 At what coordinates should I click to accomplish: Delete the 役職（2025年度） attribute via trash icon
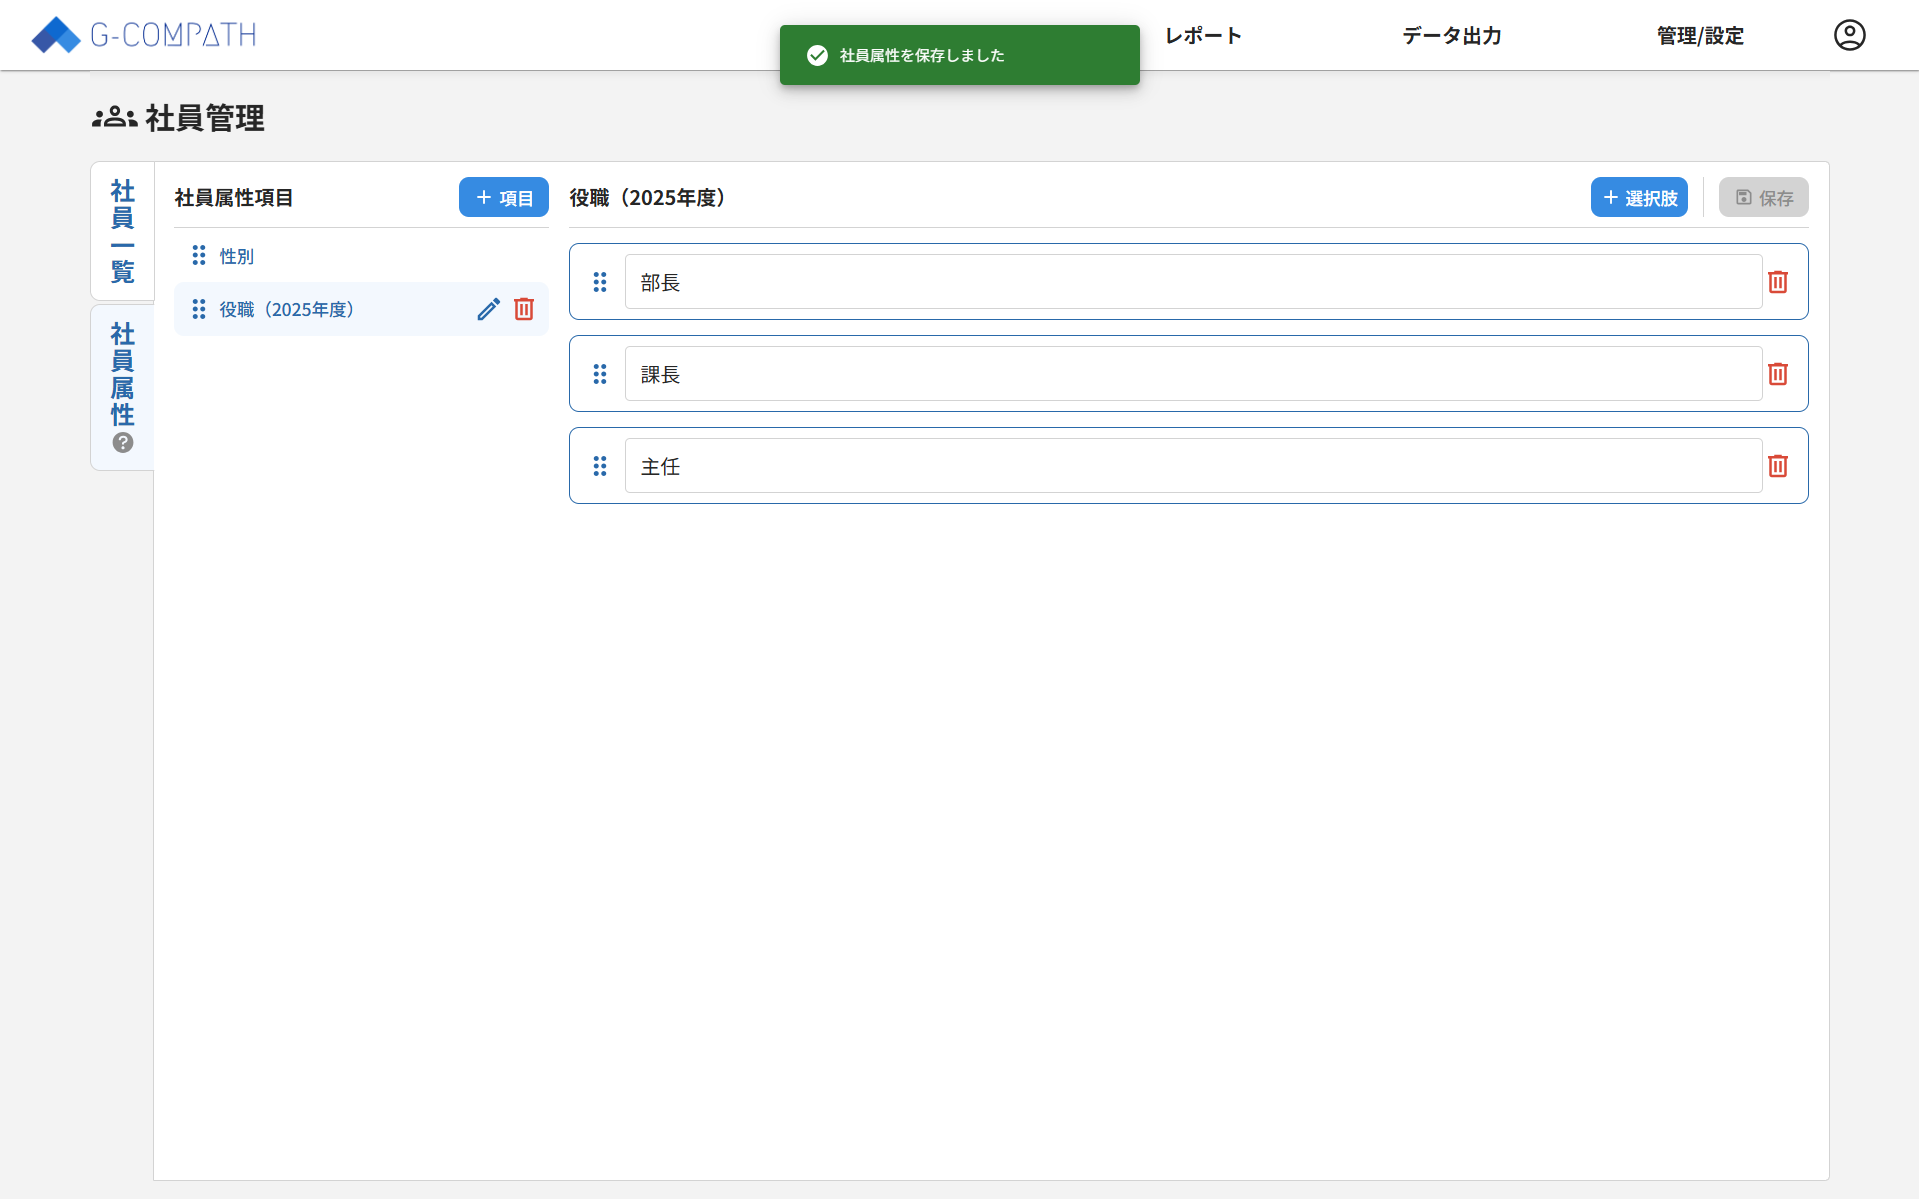coord(524,309)
